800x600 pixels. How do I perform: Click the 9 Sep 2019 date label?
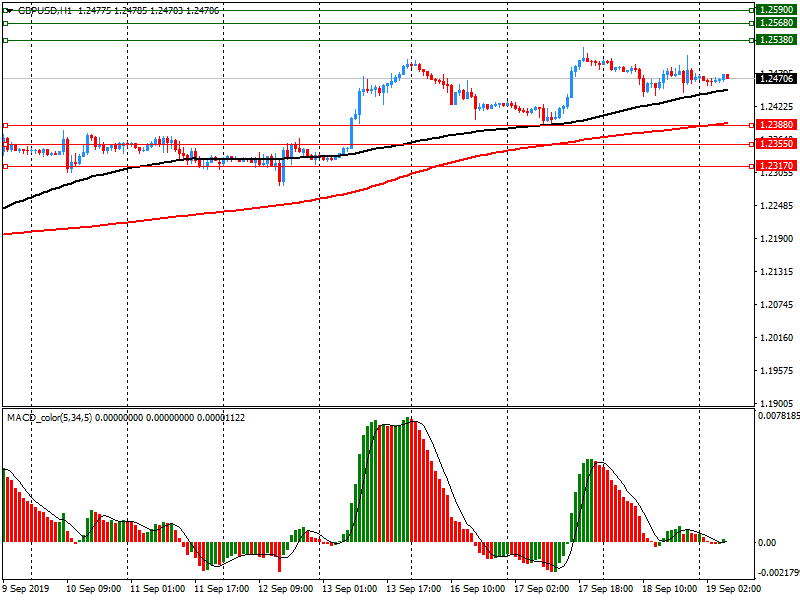[x=26, y=589]
